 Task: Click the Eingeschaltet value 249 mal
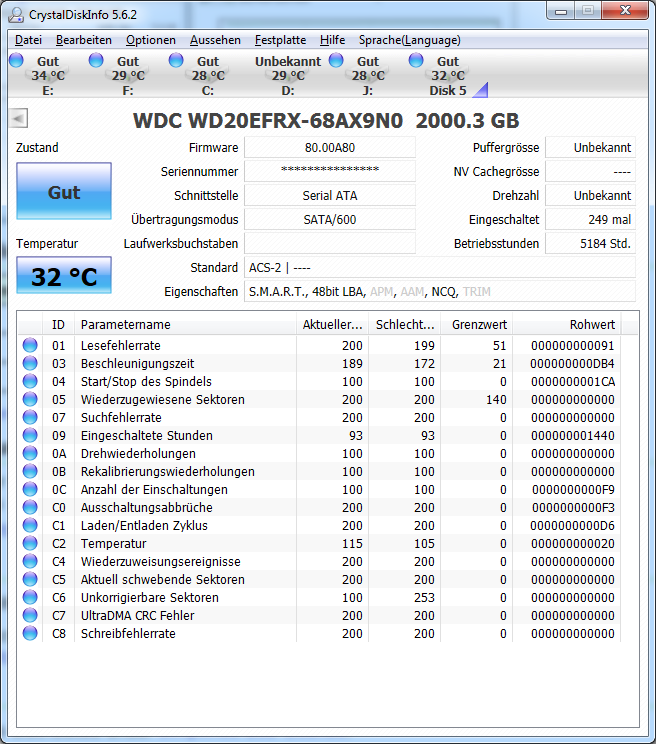coord(591,220)
